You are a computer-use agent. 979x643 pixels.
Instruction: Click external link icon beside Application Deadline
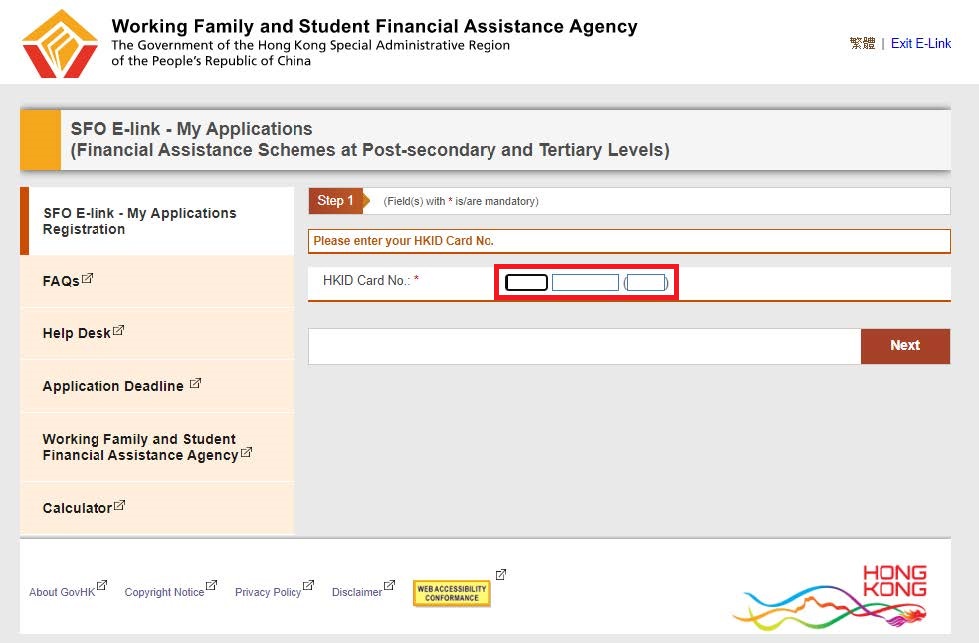(x=195, y=383)
